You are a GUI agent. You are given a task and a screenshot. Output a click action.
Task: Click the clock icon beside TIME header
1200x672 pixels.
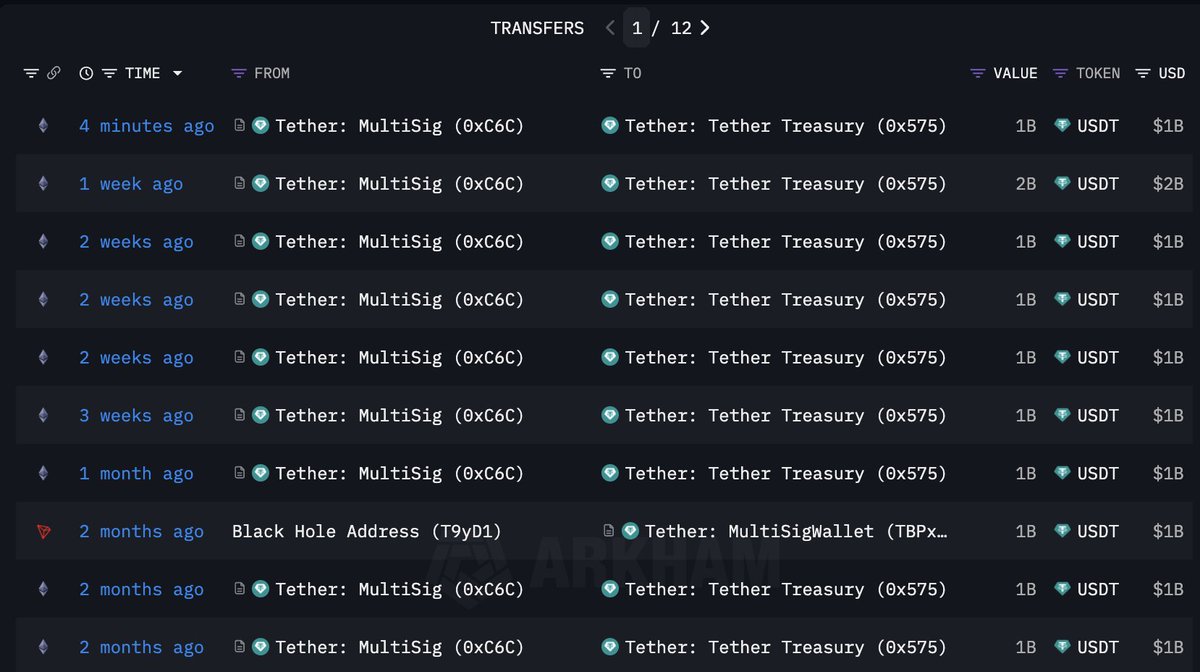tap(86, 73)
